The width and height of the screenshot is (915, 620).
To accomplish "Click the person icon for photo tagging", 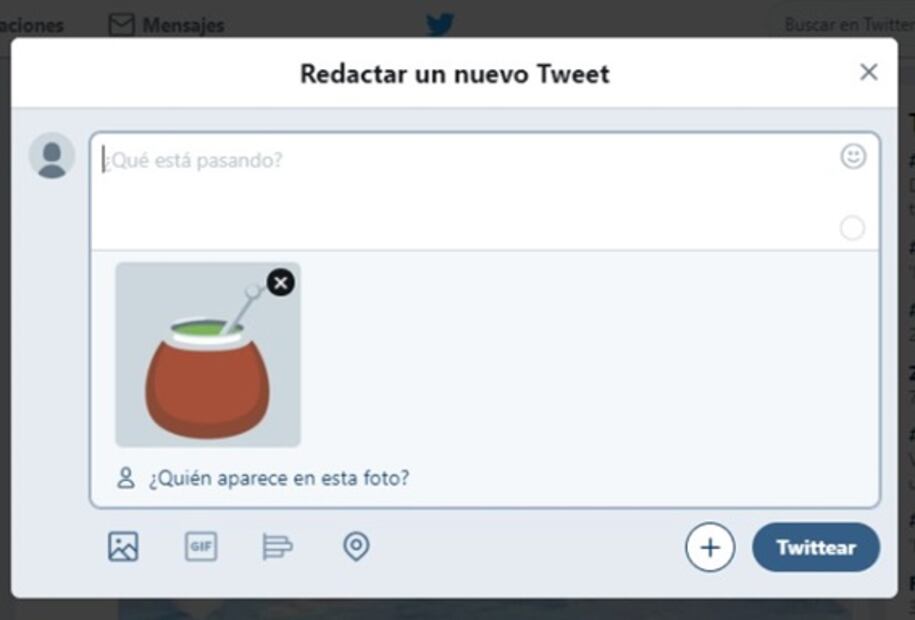I will click(x=125, y=478).
